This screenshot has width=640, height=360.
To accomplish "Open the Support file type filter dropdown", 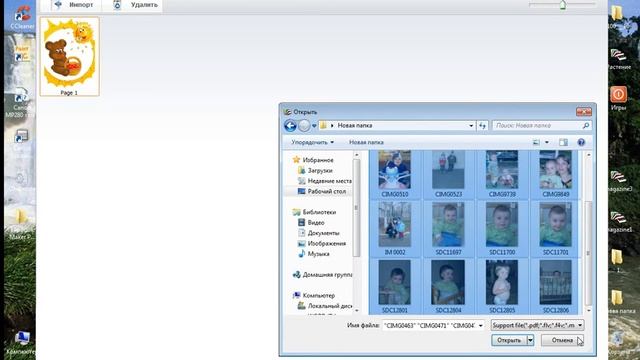I will click(x=537, y=325).
